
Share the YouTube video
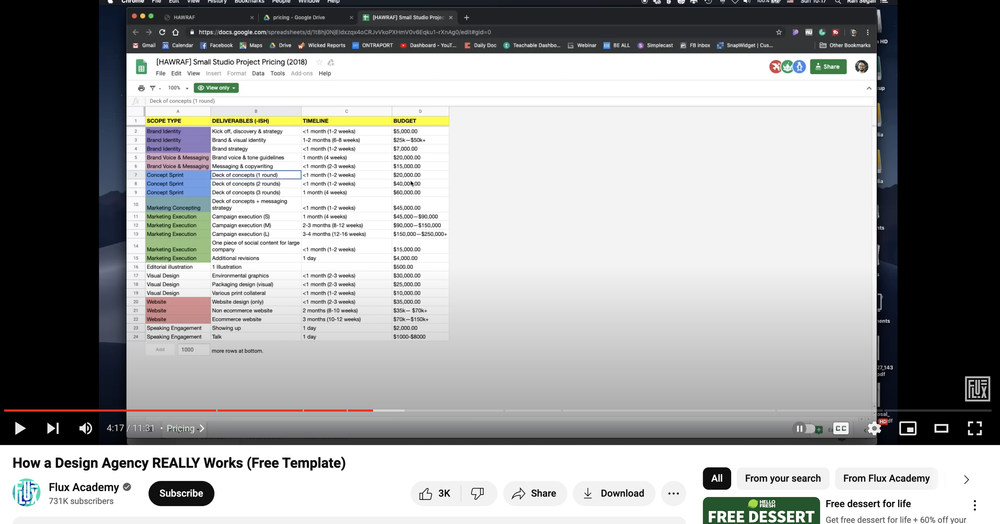tap(534, 493)
